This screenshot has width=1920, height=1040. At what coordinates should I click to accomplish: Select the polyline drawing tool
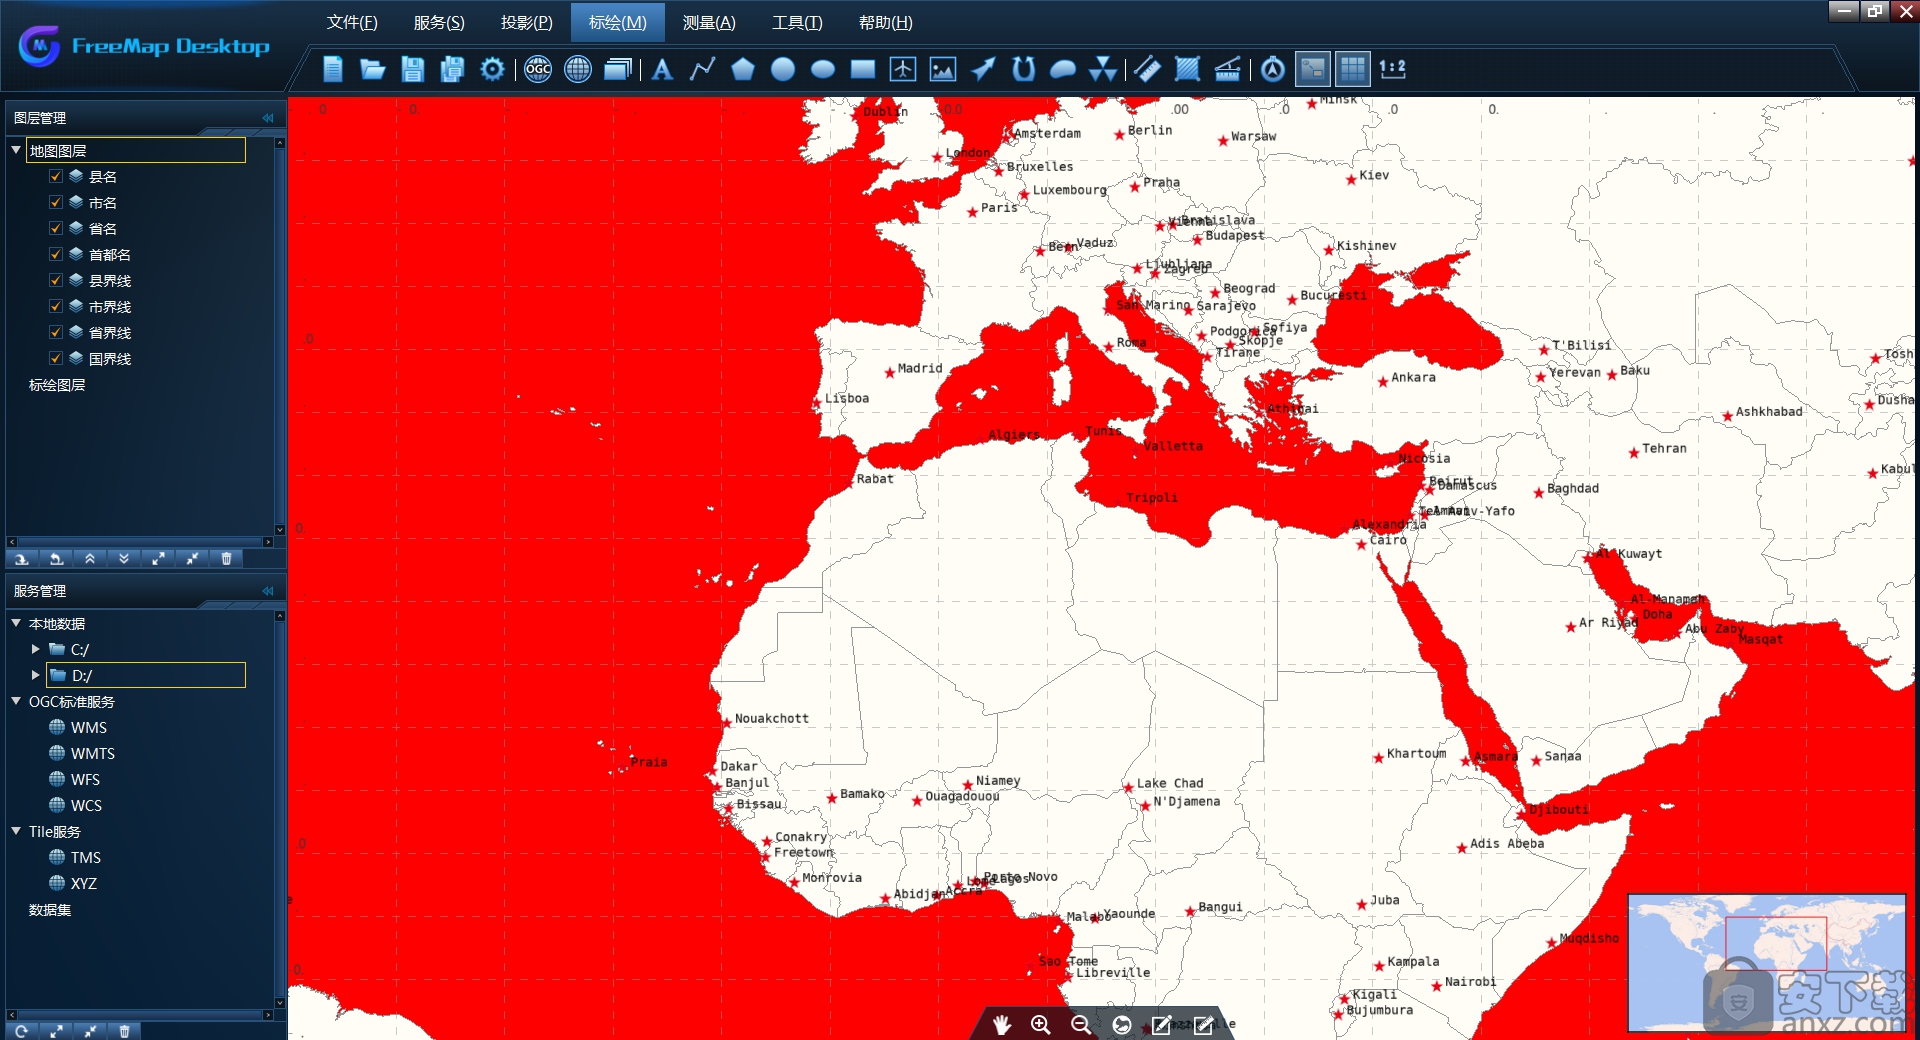coord(702,69)
